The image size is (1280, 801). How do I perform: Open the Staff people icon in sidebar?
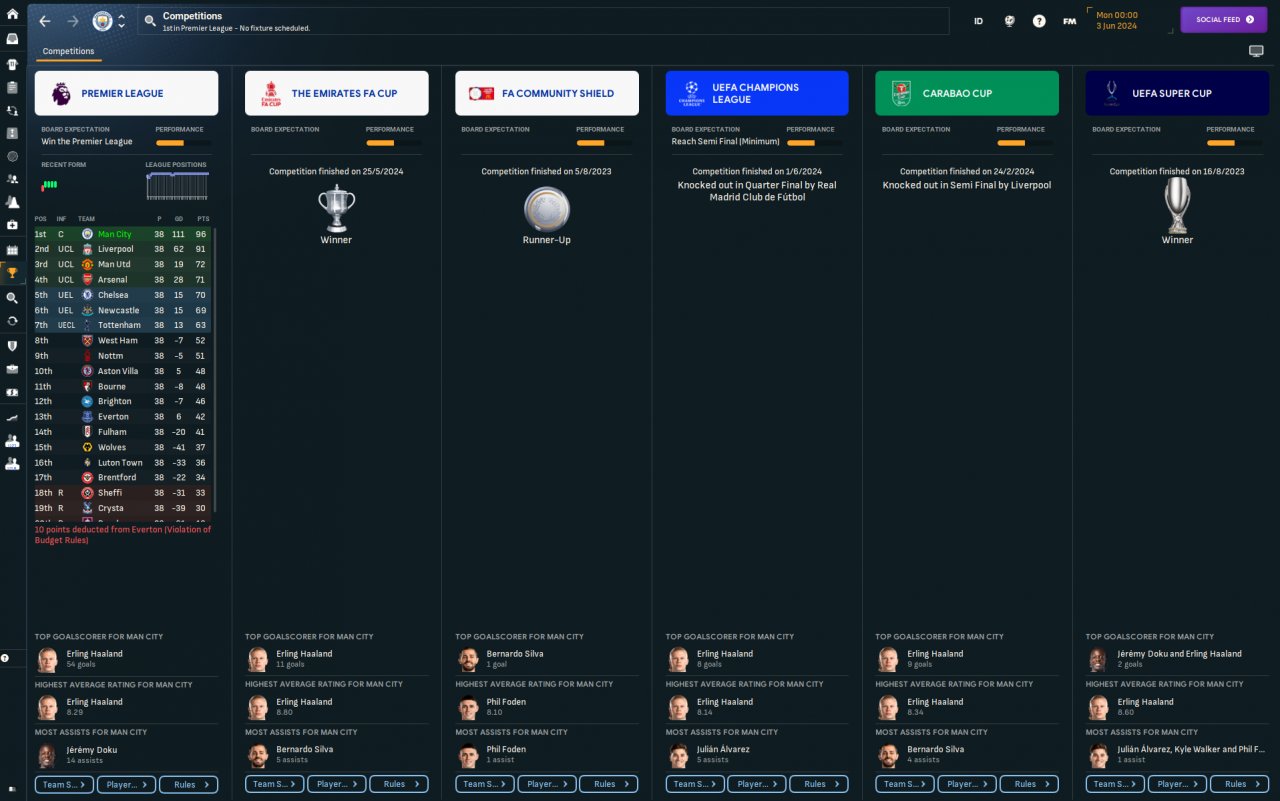coord(12,179)
